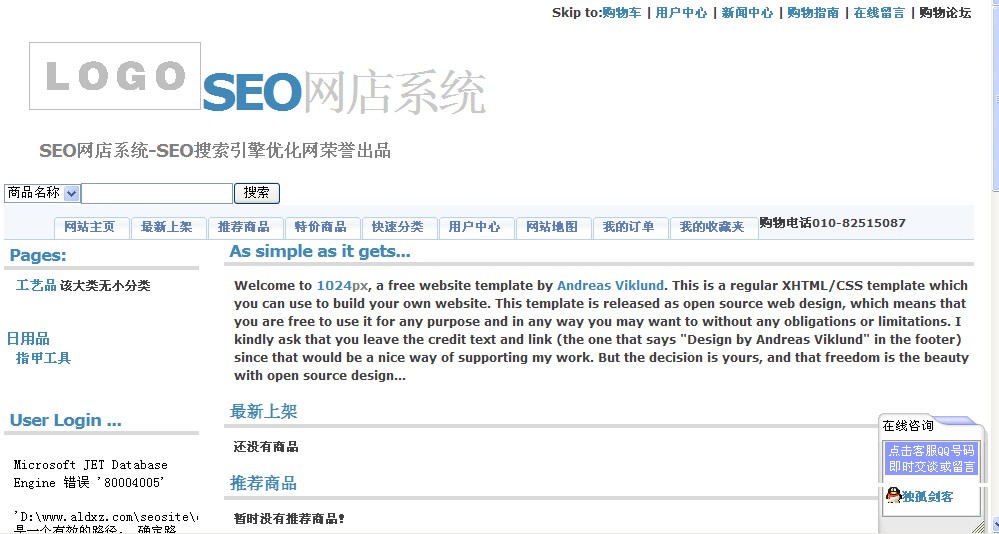Follow the Andreas Viklund link
This screenshot has width=999, height=534.
pyautogui.click(x=610, y=285)
